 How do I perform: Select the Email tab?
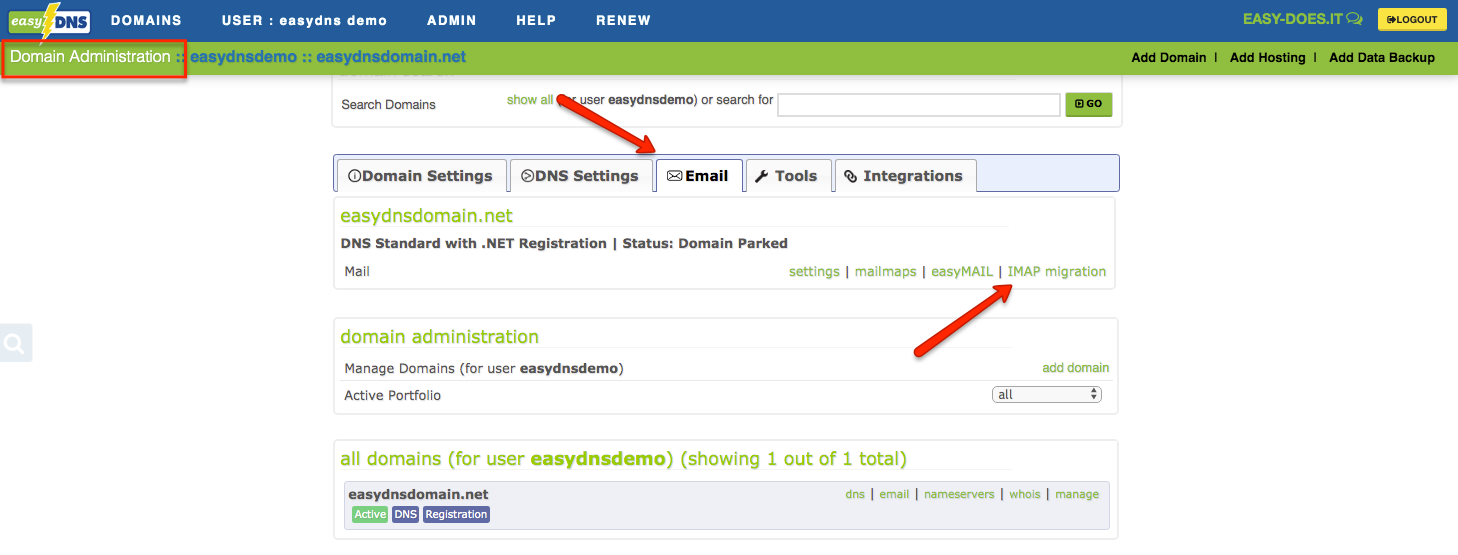698,176
